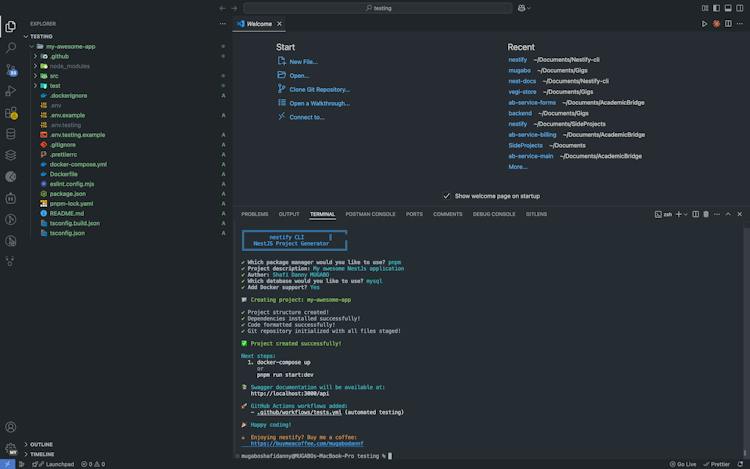Open the Copilot dropdown chevron in title bar
The image size is (750, 469).
529,8
